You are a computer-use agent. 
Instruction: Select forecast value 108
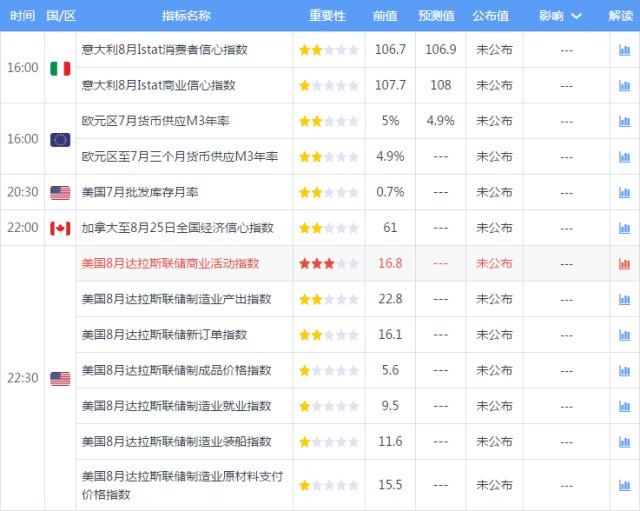[x=440, y=85]
